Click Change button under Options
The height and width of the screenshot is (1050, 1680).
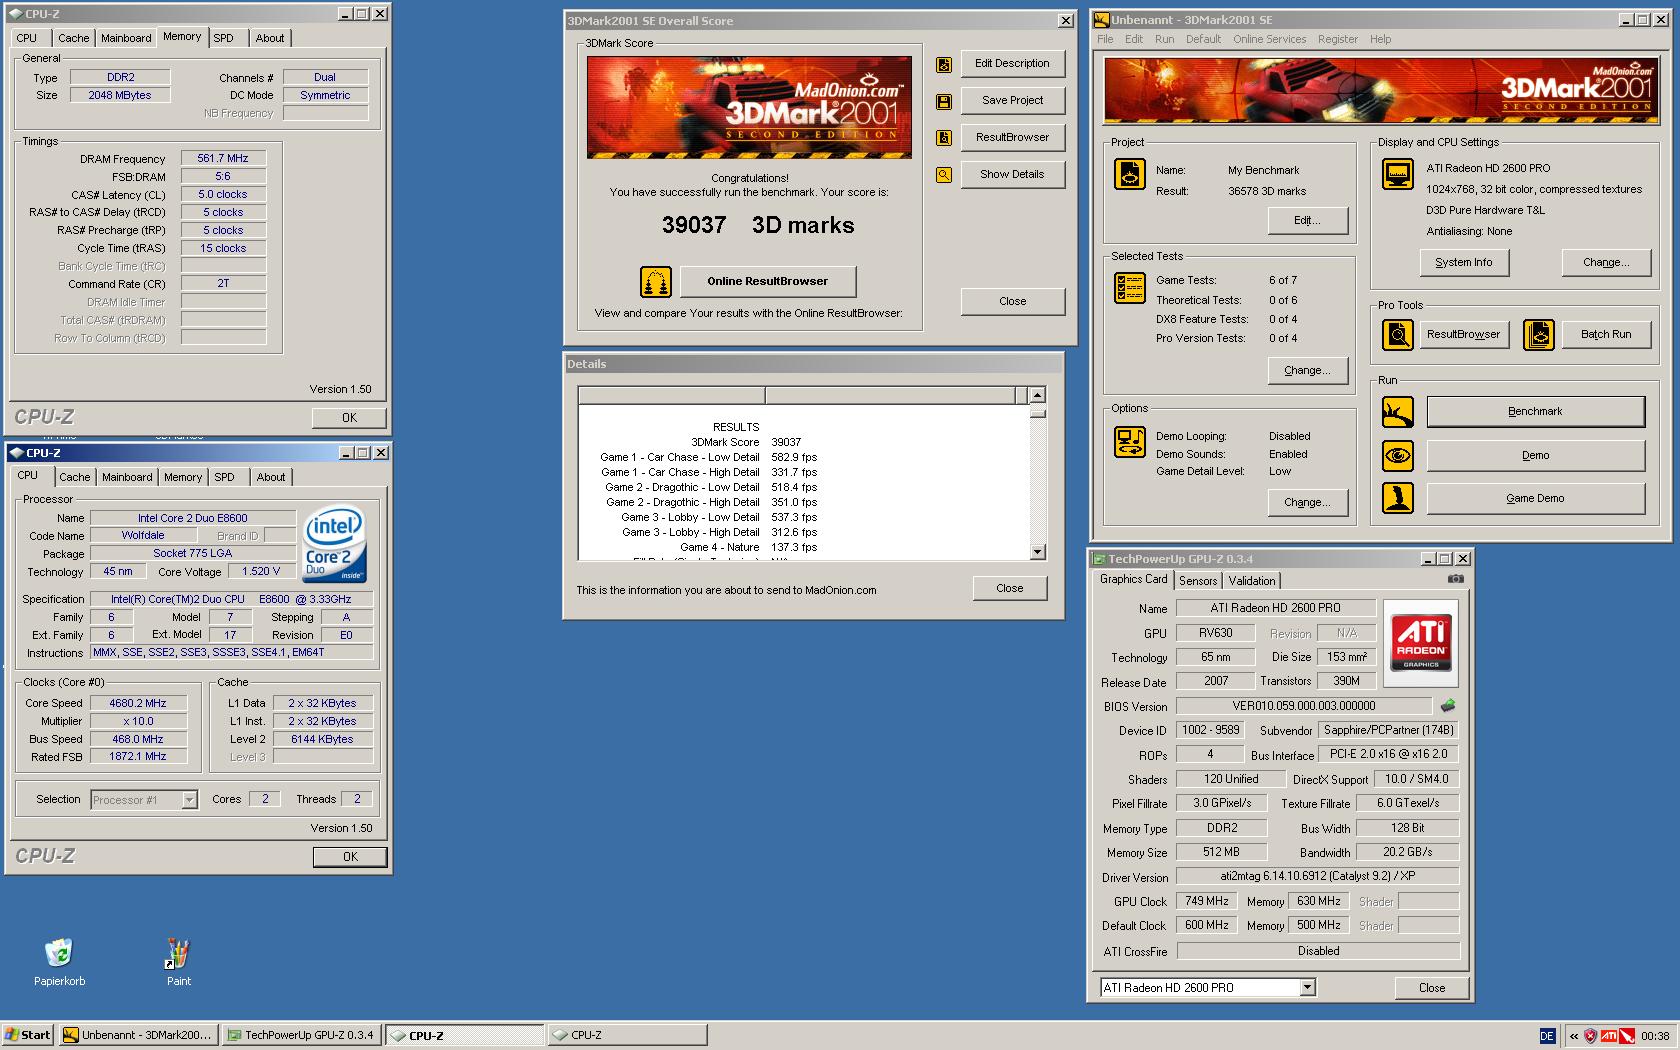point(1307,503)
